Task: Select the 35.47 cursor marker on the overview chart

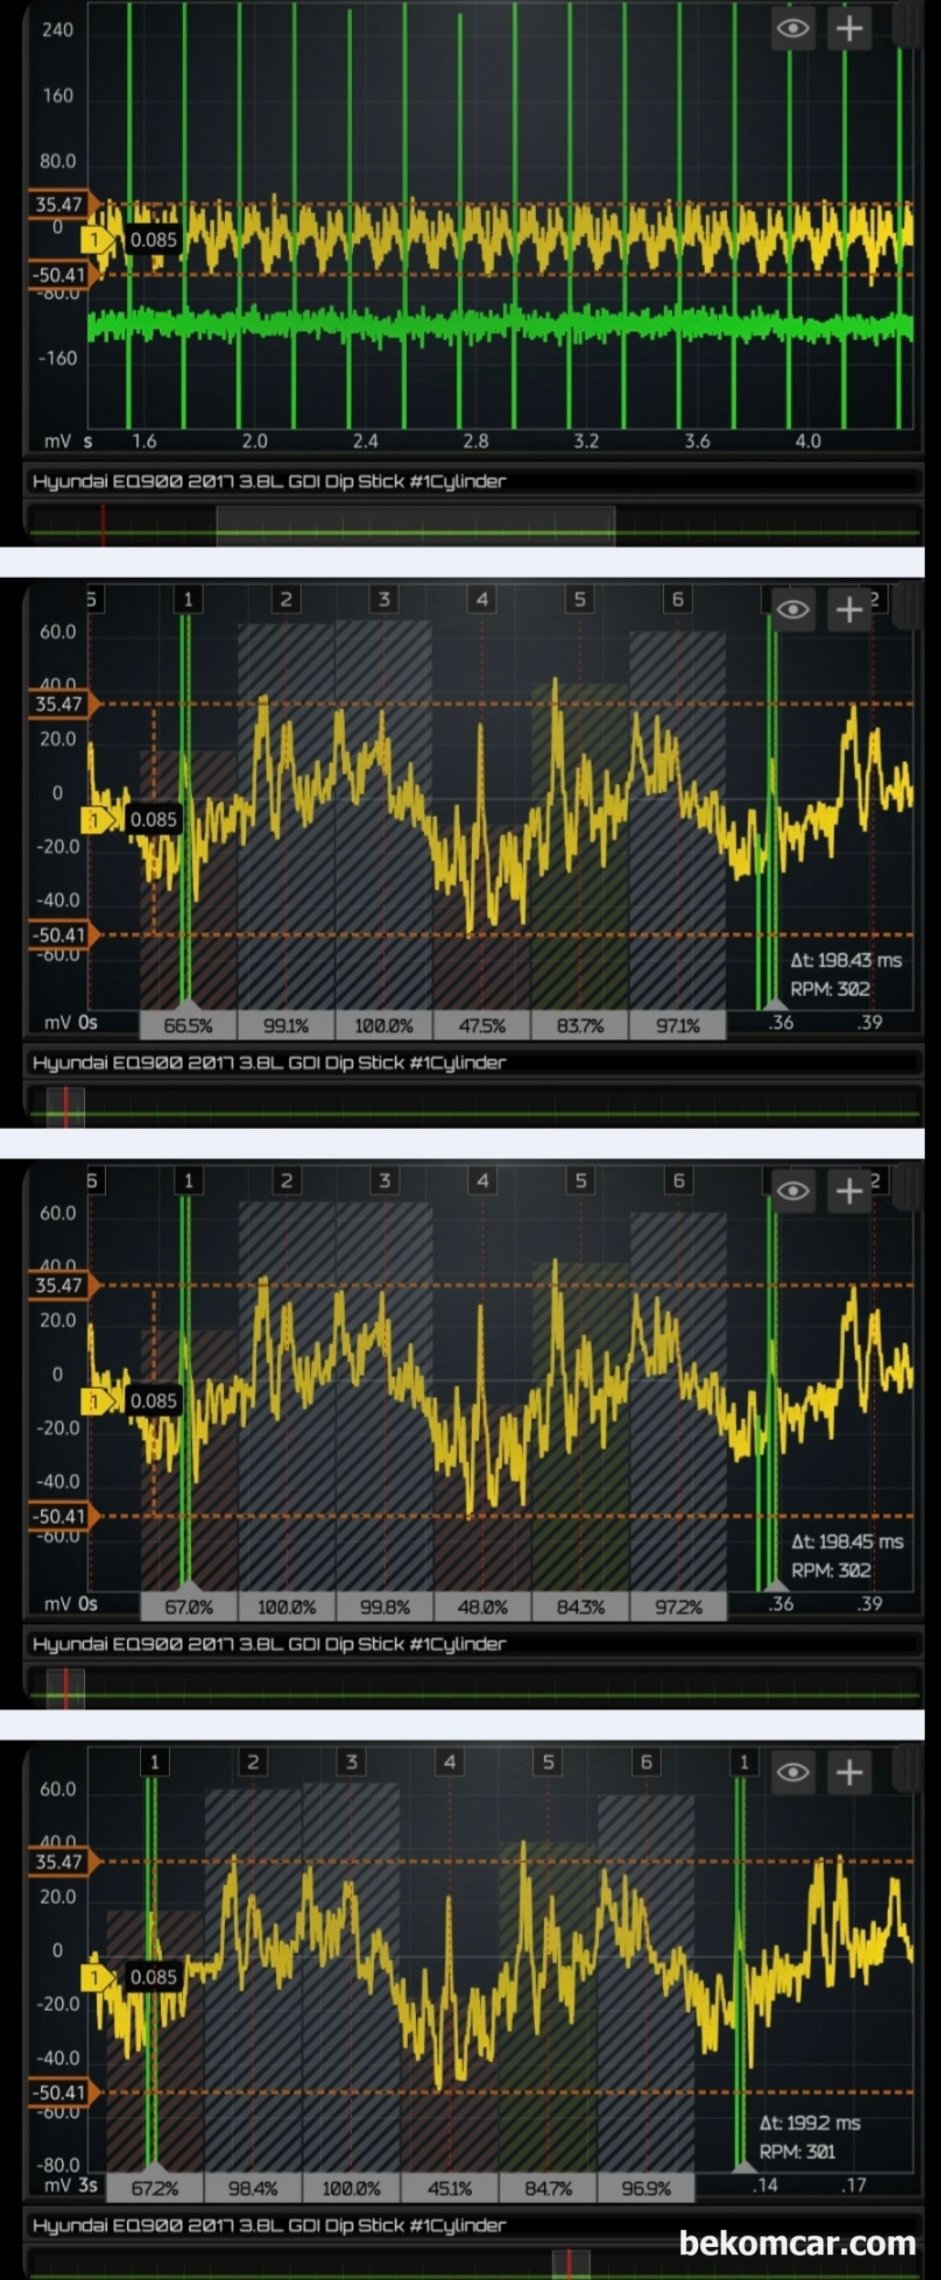Action: click(62, 205)
